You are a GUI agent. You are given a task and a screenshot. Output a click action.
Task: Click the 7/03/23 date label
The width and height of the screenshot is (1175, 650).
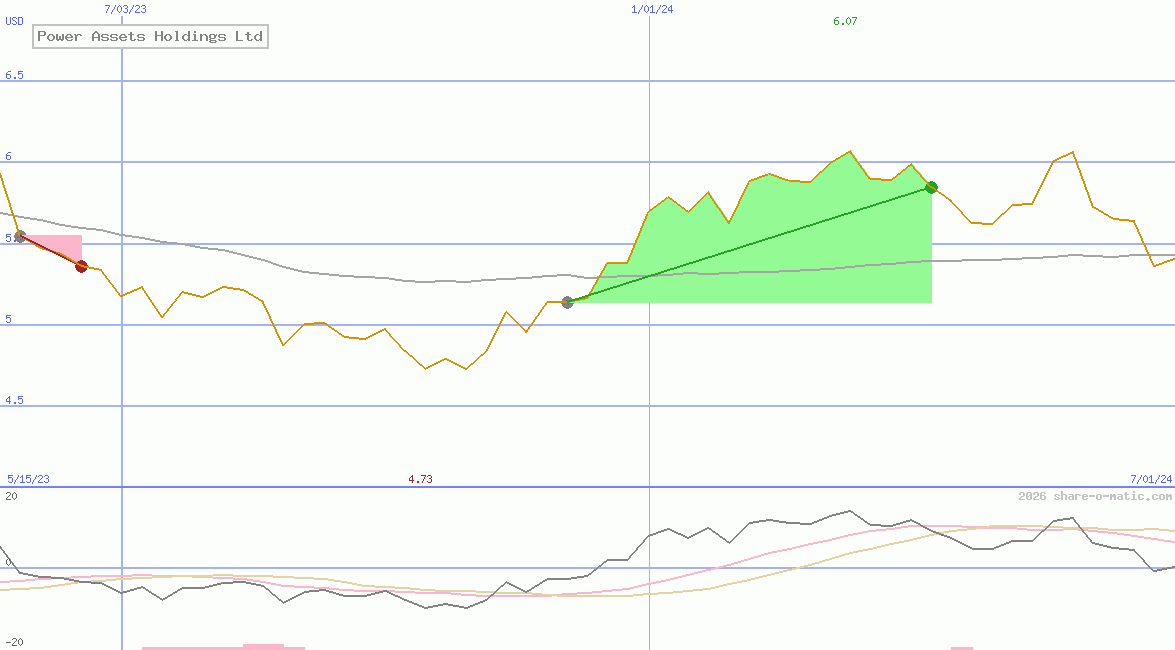point(126,10)
